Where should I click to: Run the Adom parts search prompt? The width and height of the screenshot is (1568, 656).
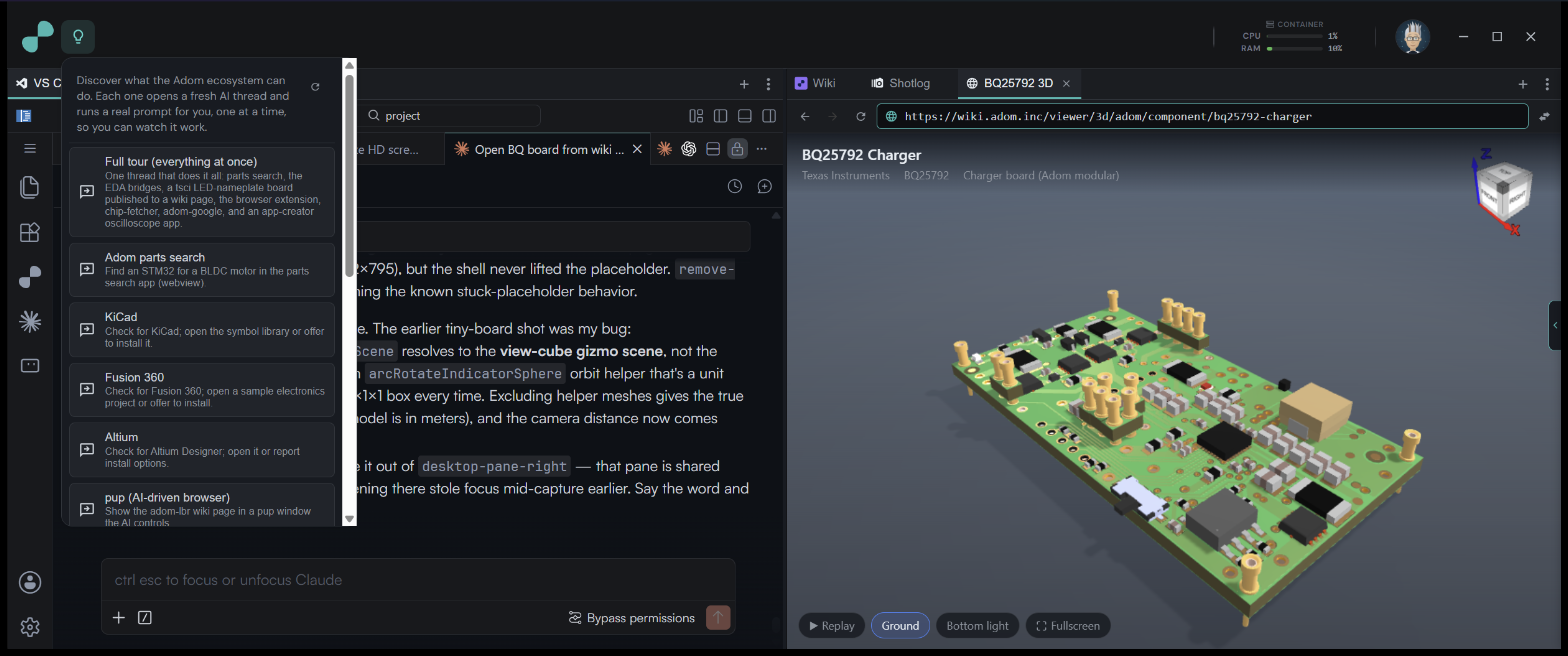click(x=202, y=270)
